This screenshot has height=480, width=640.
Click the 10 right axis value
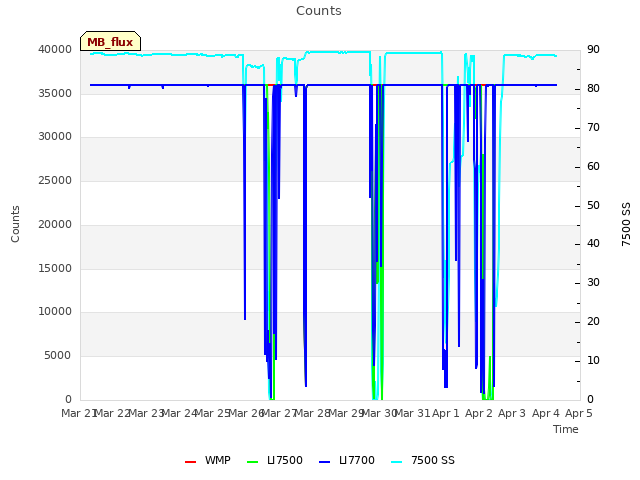coord(593,360)
